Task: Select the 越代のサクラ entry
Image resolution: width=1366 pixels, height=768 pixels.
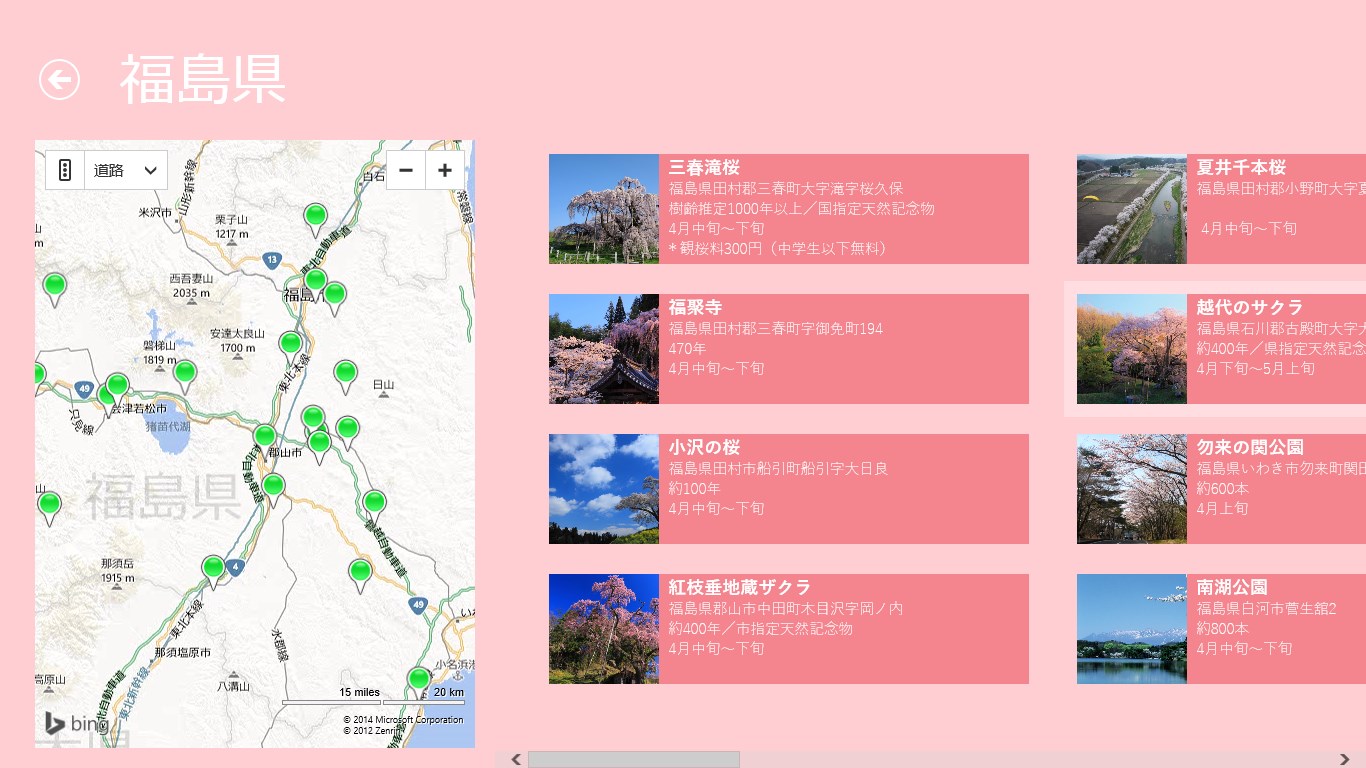Action: click(1219, 349)
